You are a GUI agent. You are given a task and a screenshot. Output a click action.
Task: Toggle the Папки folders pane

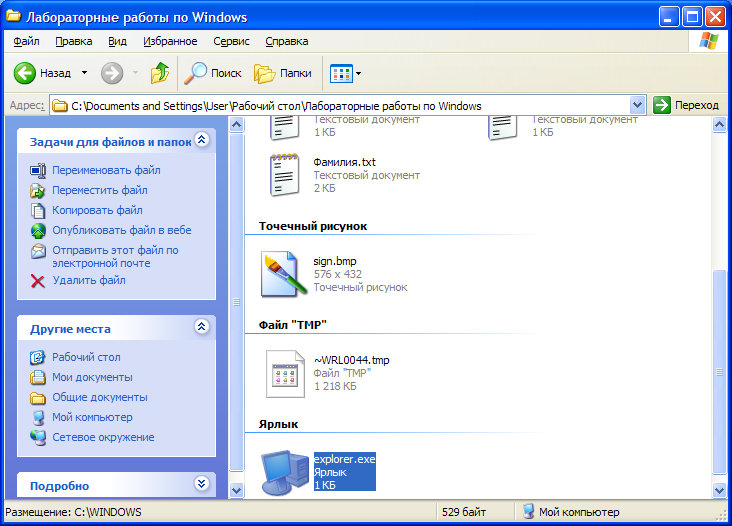point(283,73)
